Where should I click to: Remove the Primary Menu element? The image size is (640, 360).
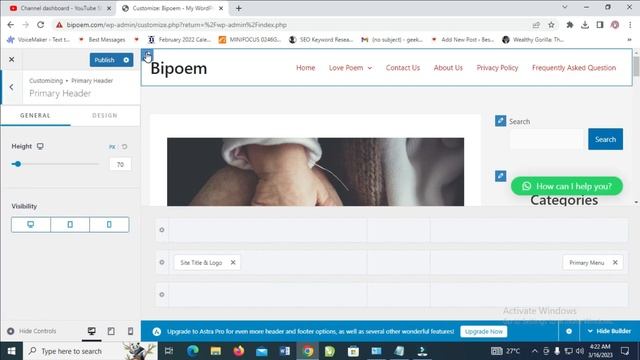click(615, 262)
